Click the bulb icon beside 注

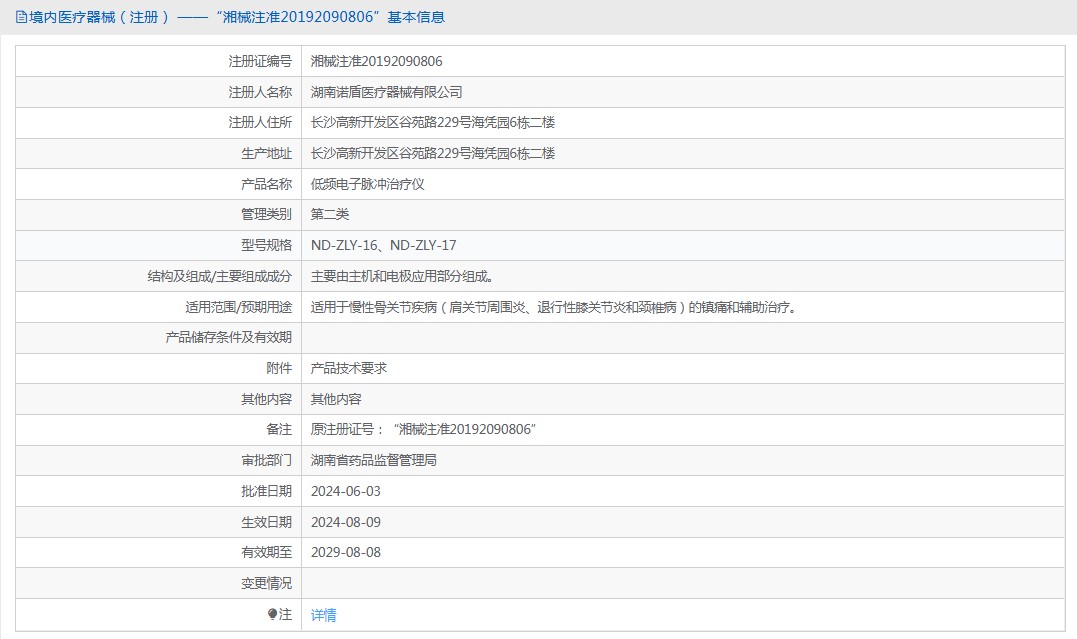pyautogui.click(x=273, y=614)
